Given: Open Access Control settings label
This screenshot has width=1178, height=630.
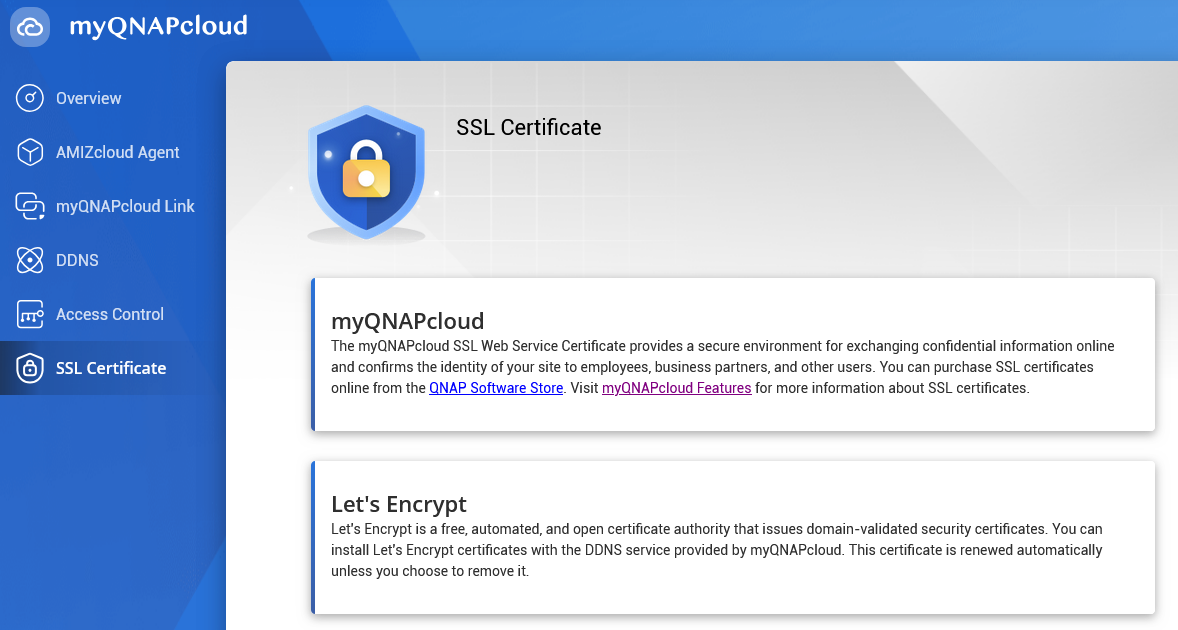Looking at the screenshot, I should pyautogui.click(x=109, y=314).
